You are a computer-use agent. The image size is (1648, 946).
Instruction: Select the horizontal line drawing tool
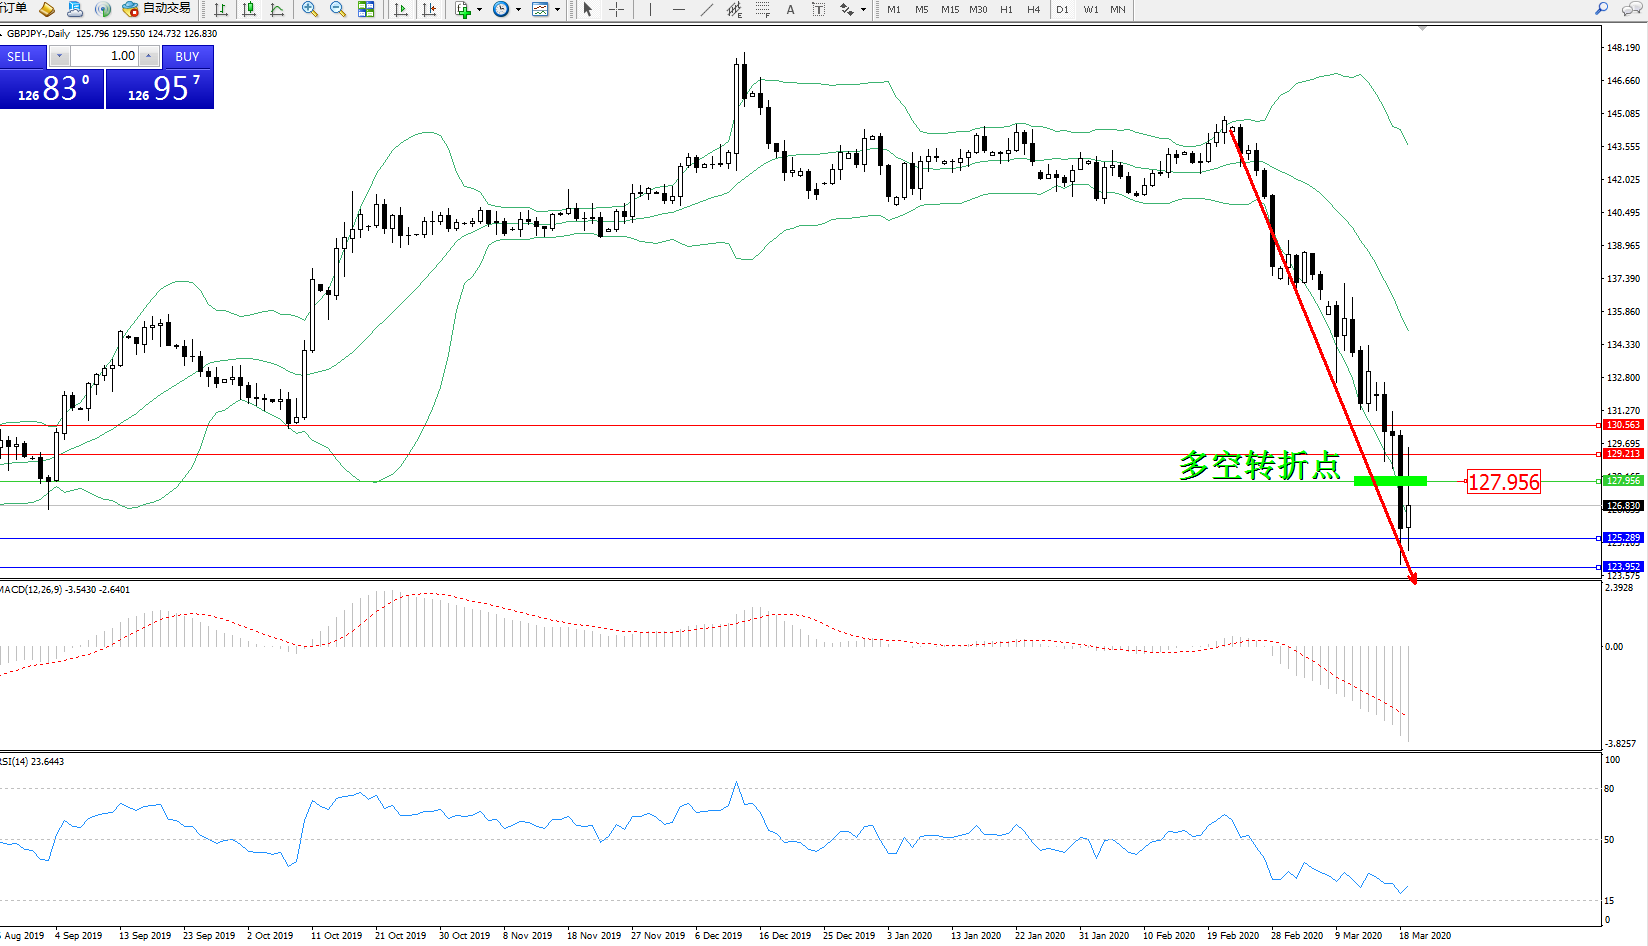pos(679,9)
